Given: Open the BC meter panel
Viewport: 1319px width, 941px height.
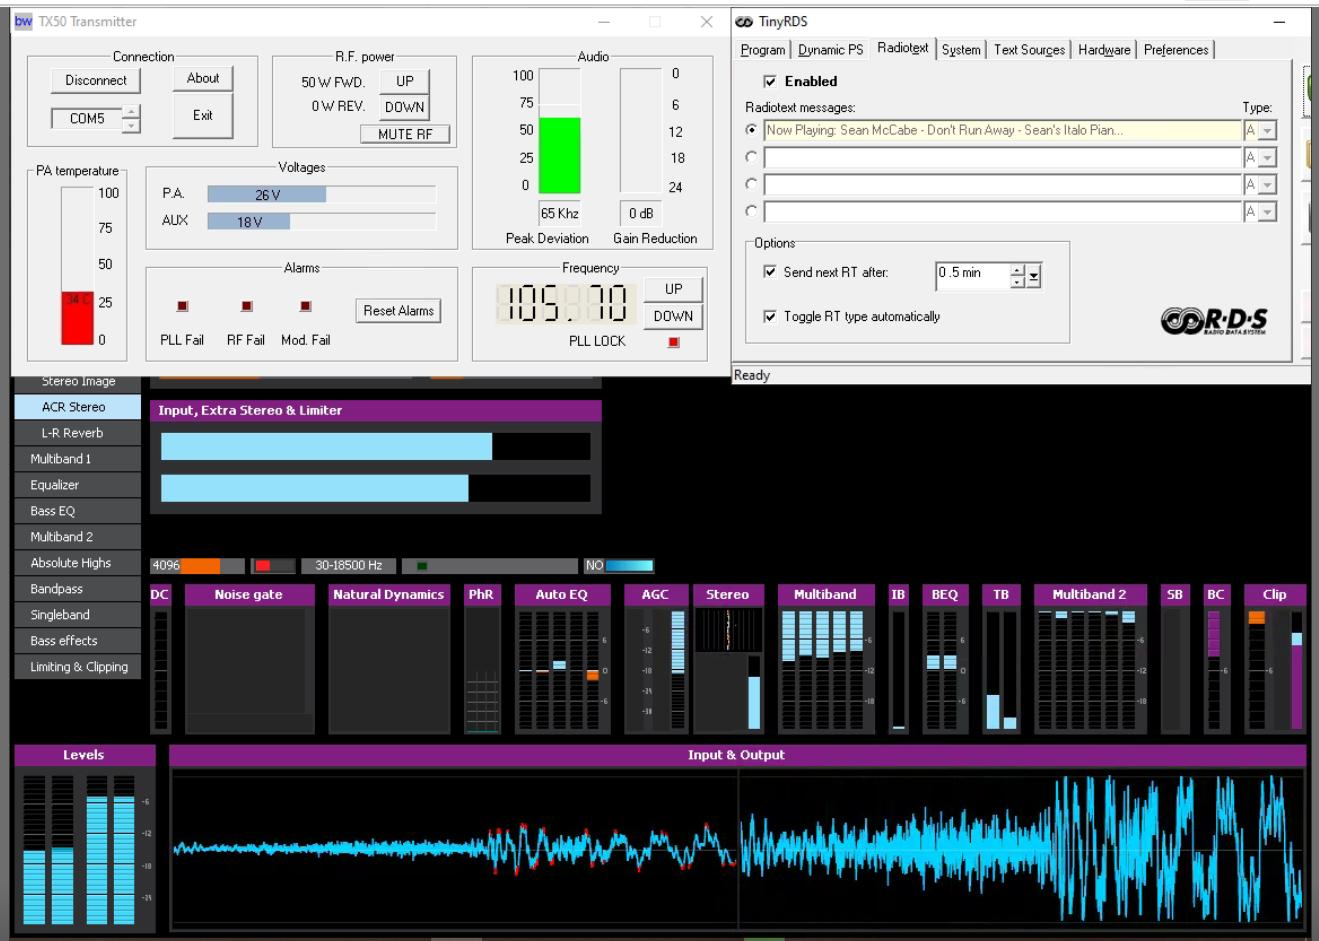Looking at the screenshot, I should pyautogui.click(x=1216, y=658).
